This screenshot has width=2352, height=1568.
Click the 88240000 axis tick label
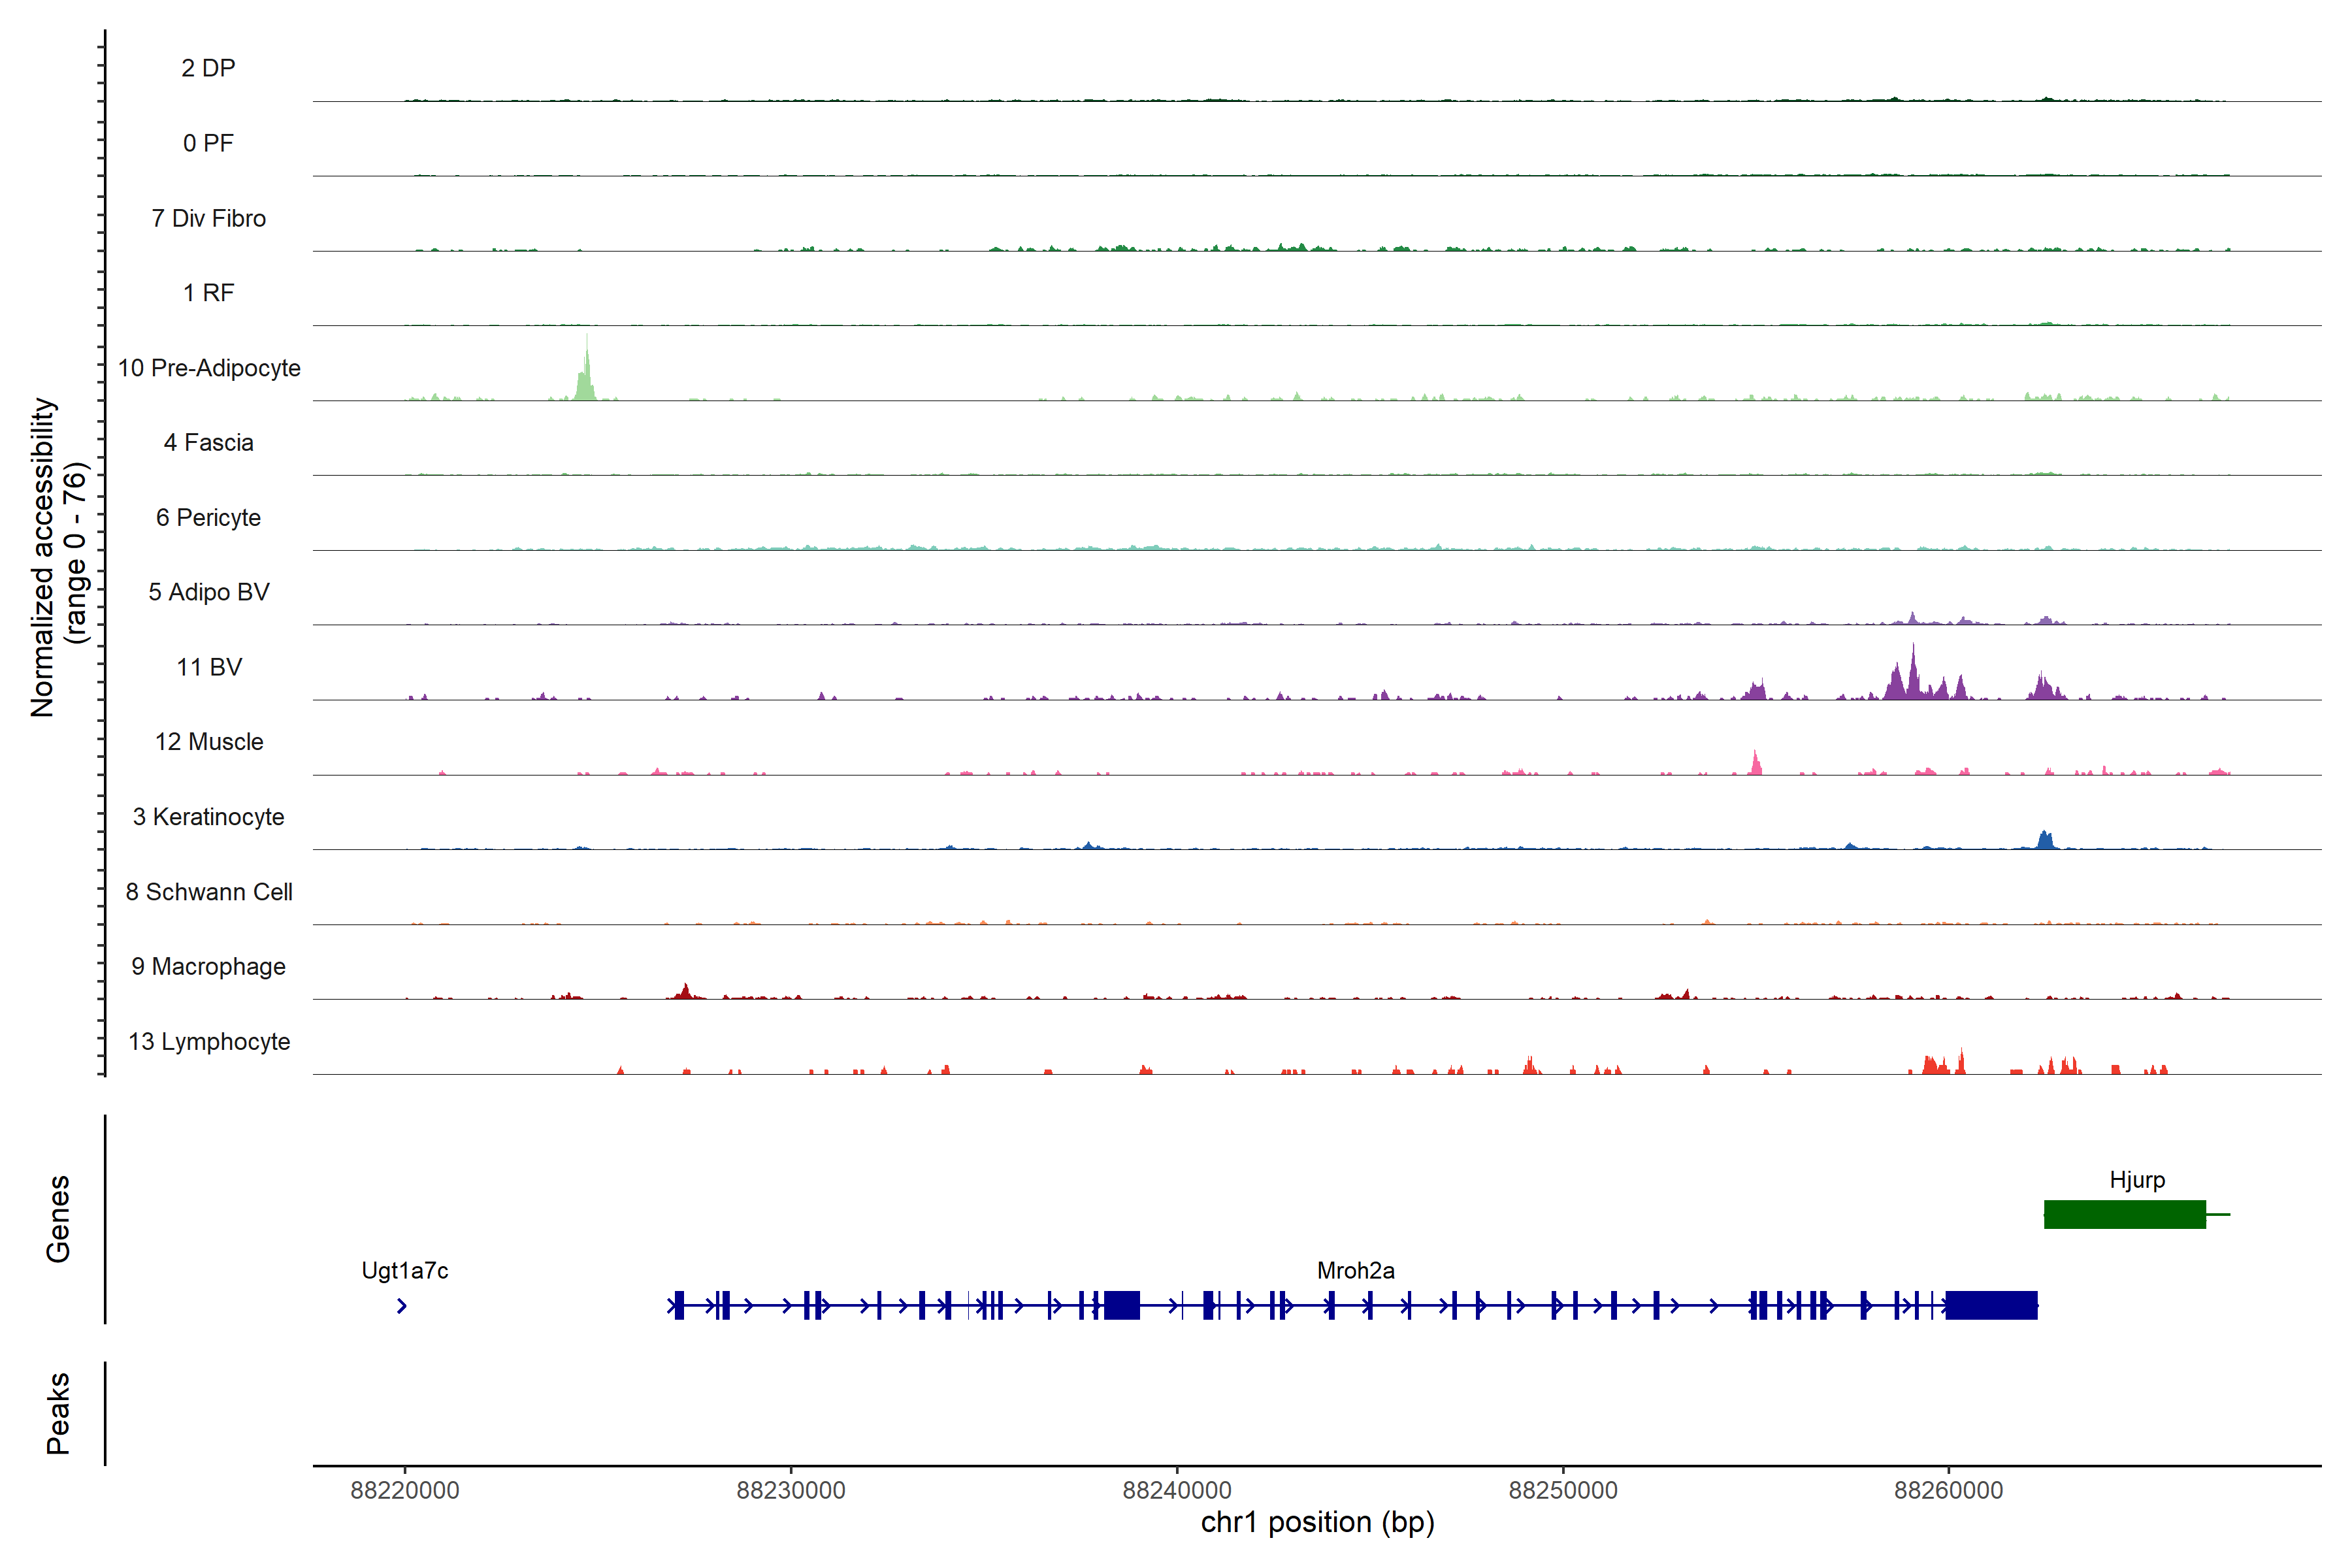click(1176, 1490)
